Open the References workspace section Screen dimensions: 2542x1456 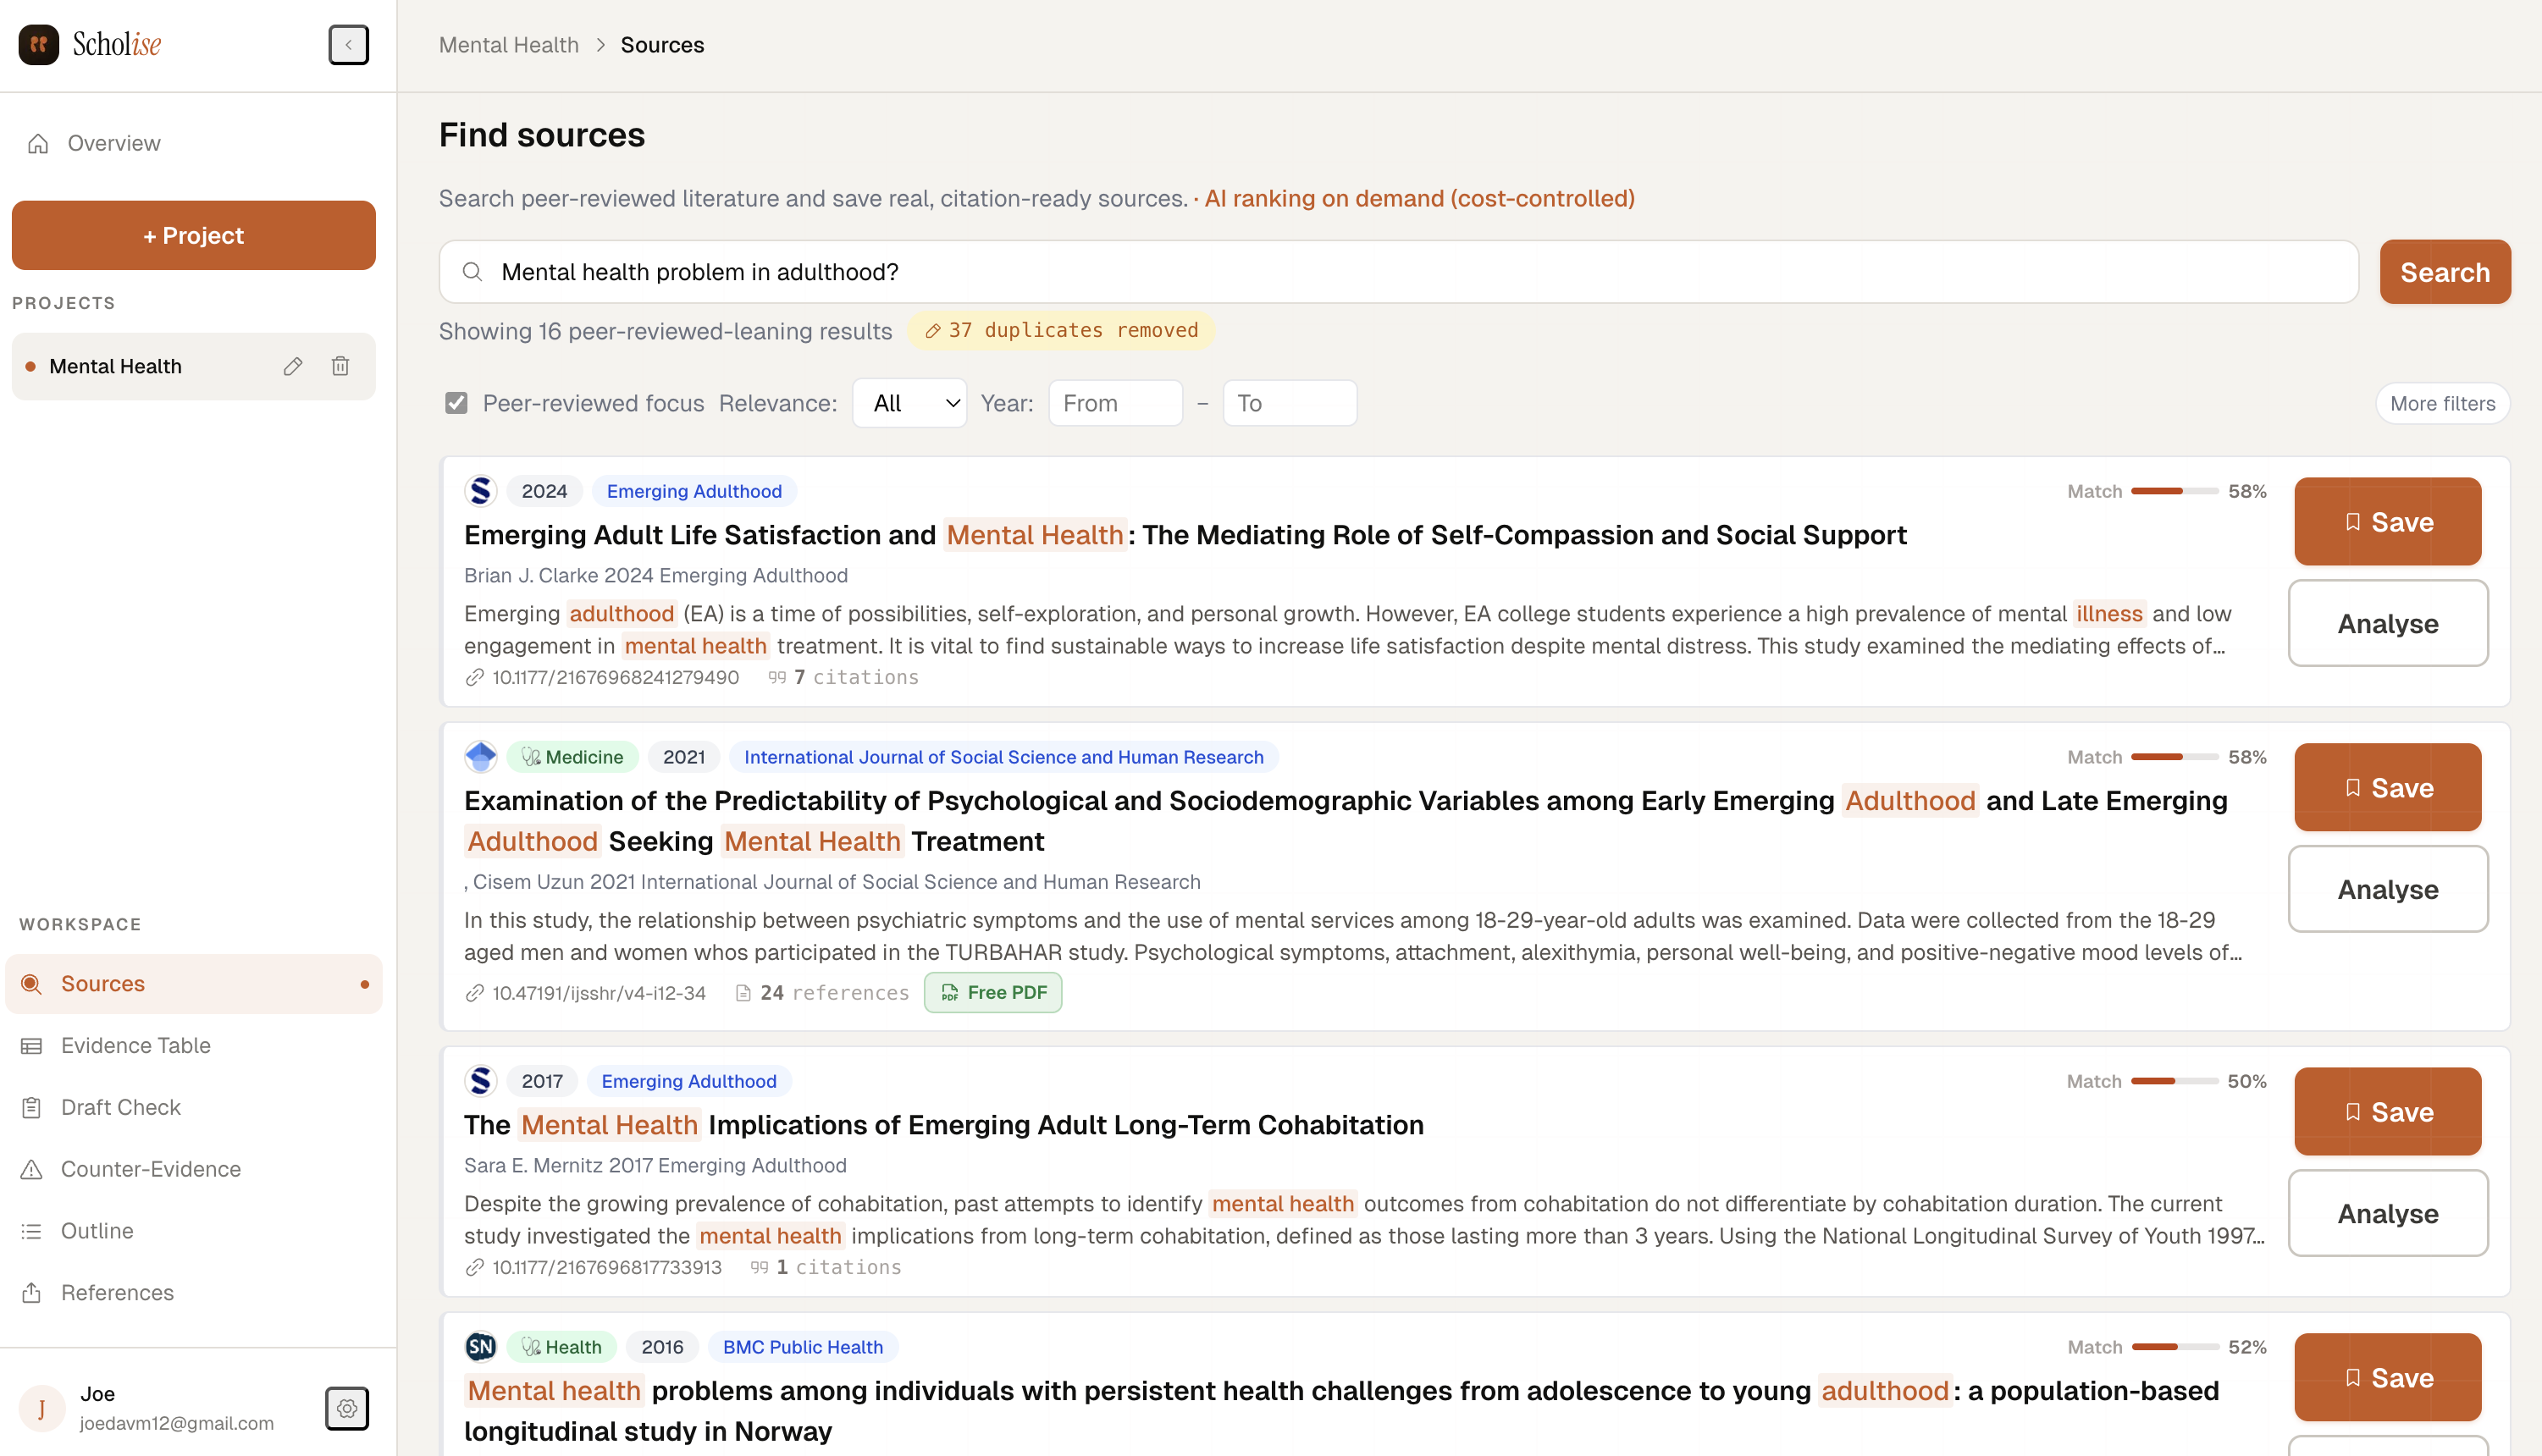[117, 1292]
